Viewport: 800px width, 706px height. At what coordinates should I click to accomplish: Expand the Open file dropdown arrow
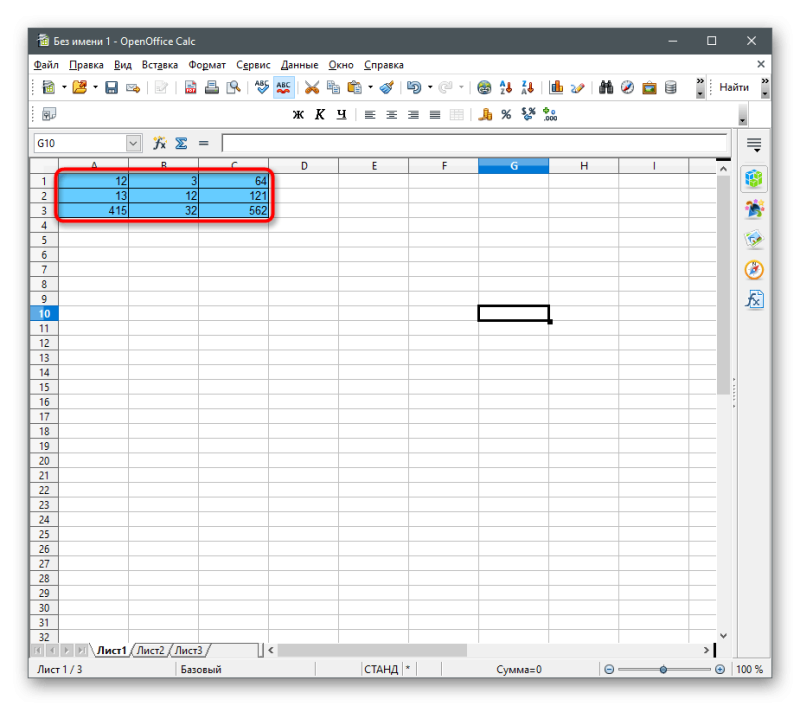point(95,87)
